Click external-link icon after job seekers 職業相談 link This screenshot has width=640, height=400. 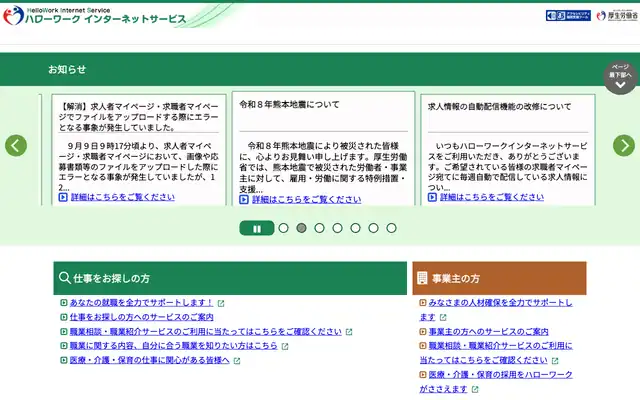(x=349, y=332)
